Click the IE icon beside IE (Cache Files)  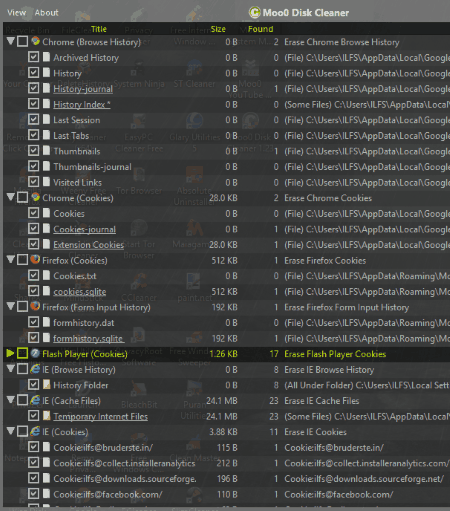(x=35, y=400)
